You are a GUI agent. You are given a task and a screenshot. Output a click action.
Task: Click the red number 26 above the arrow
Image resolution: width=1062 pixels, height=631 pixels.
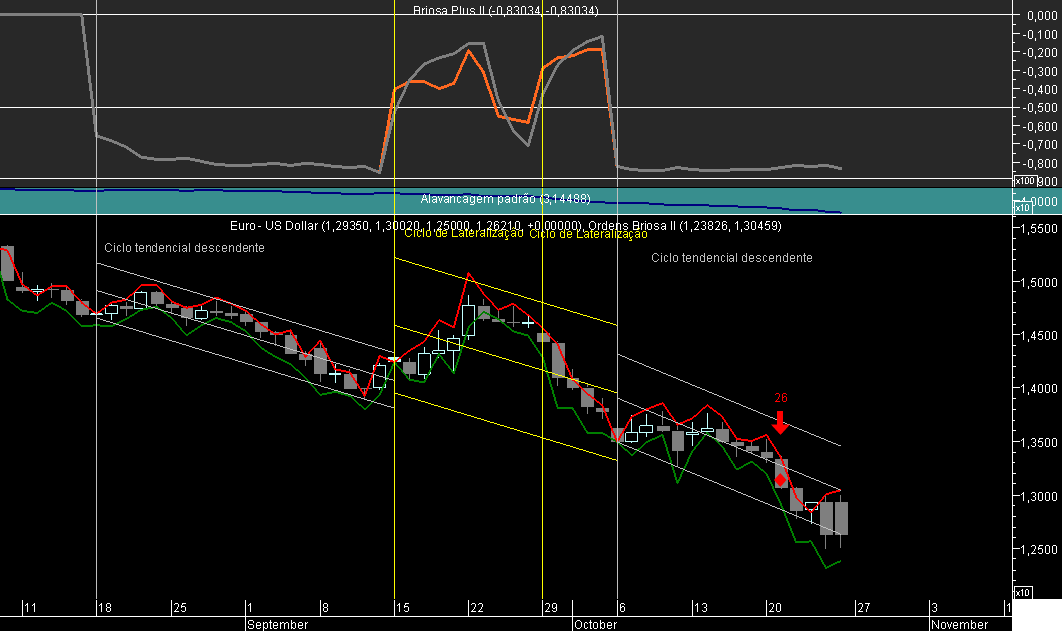click(x=781, y=398)
